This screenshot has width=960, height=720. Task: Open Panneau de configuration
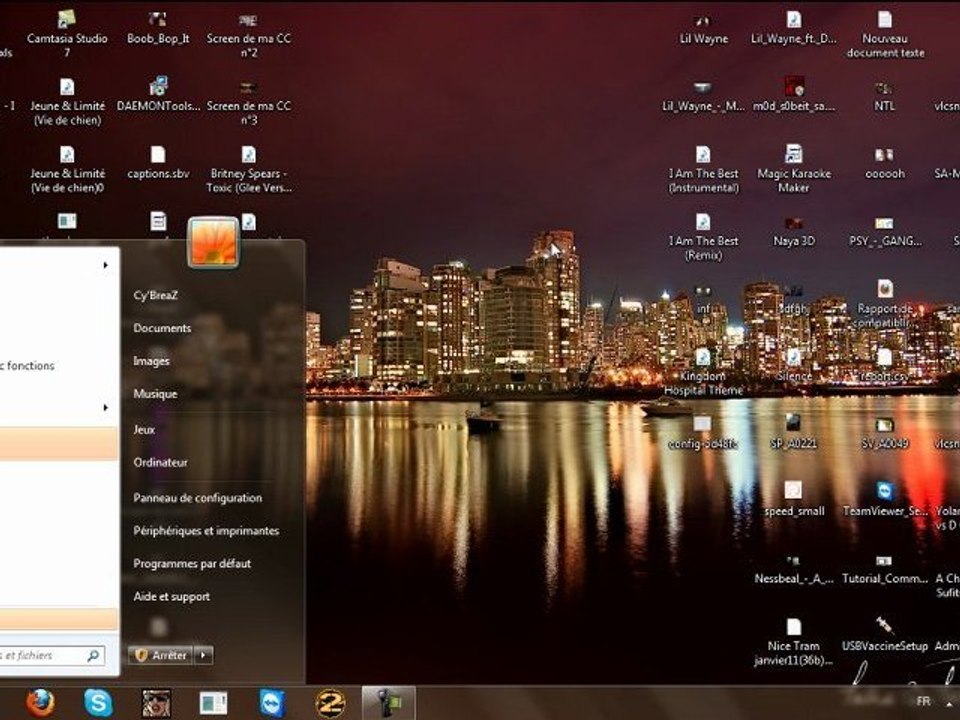(x=197, y=498)
